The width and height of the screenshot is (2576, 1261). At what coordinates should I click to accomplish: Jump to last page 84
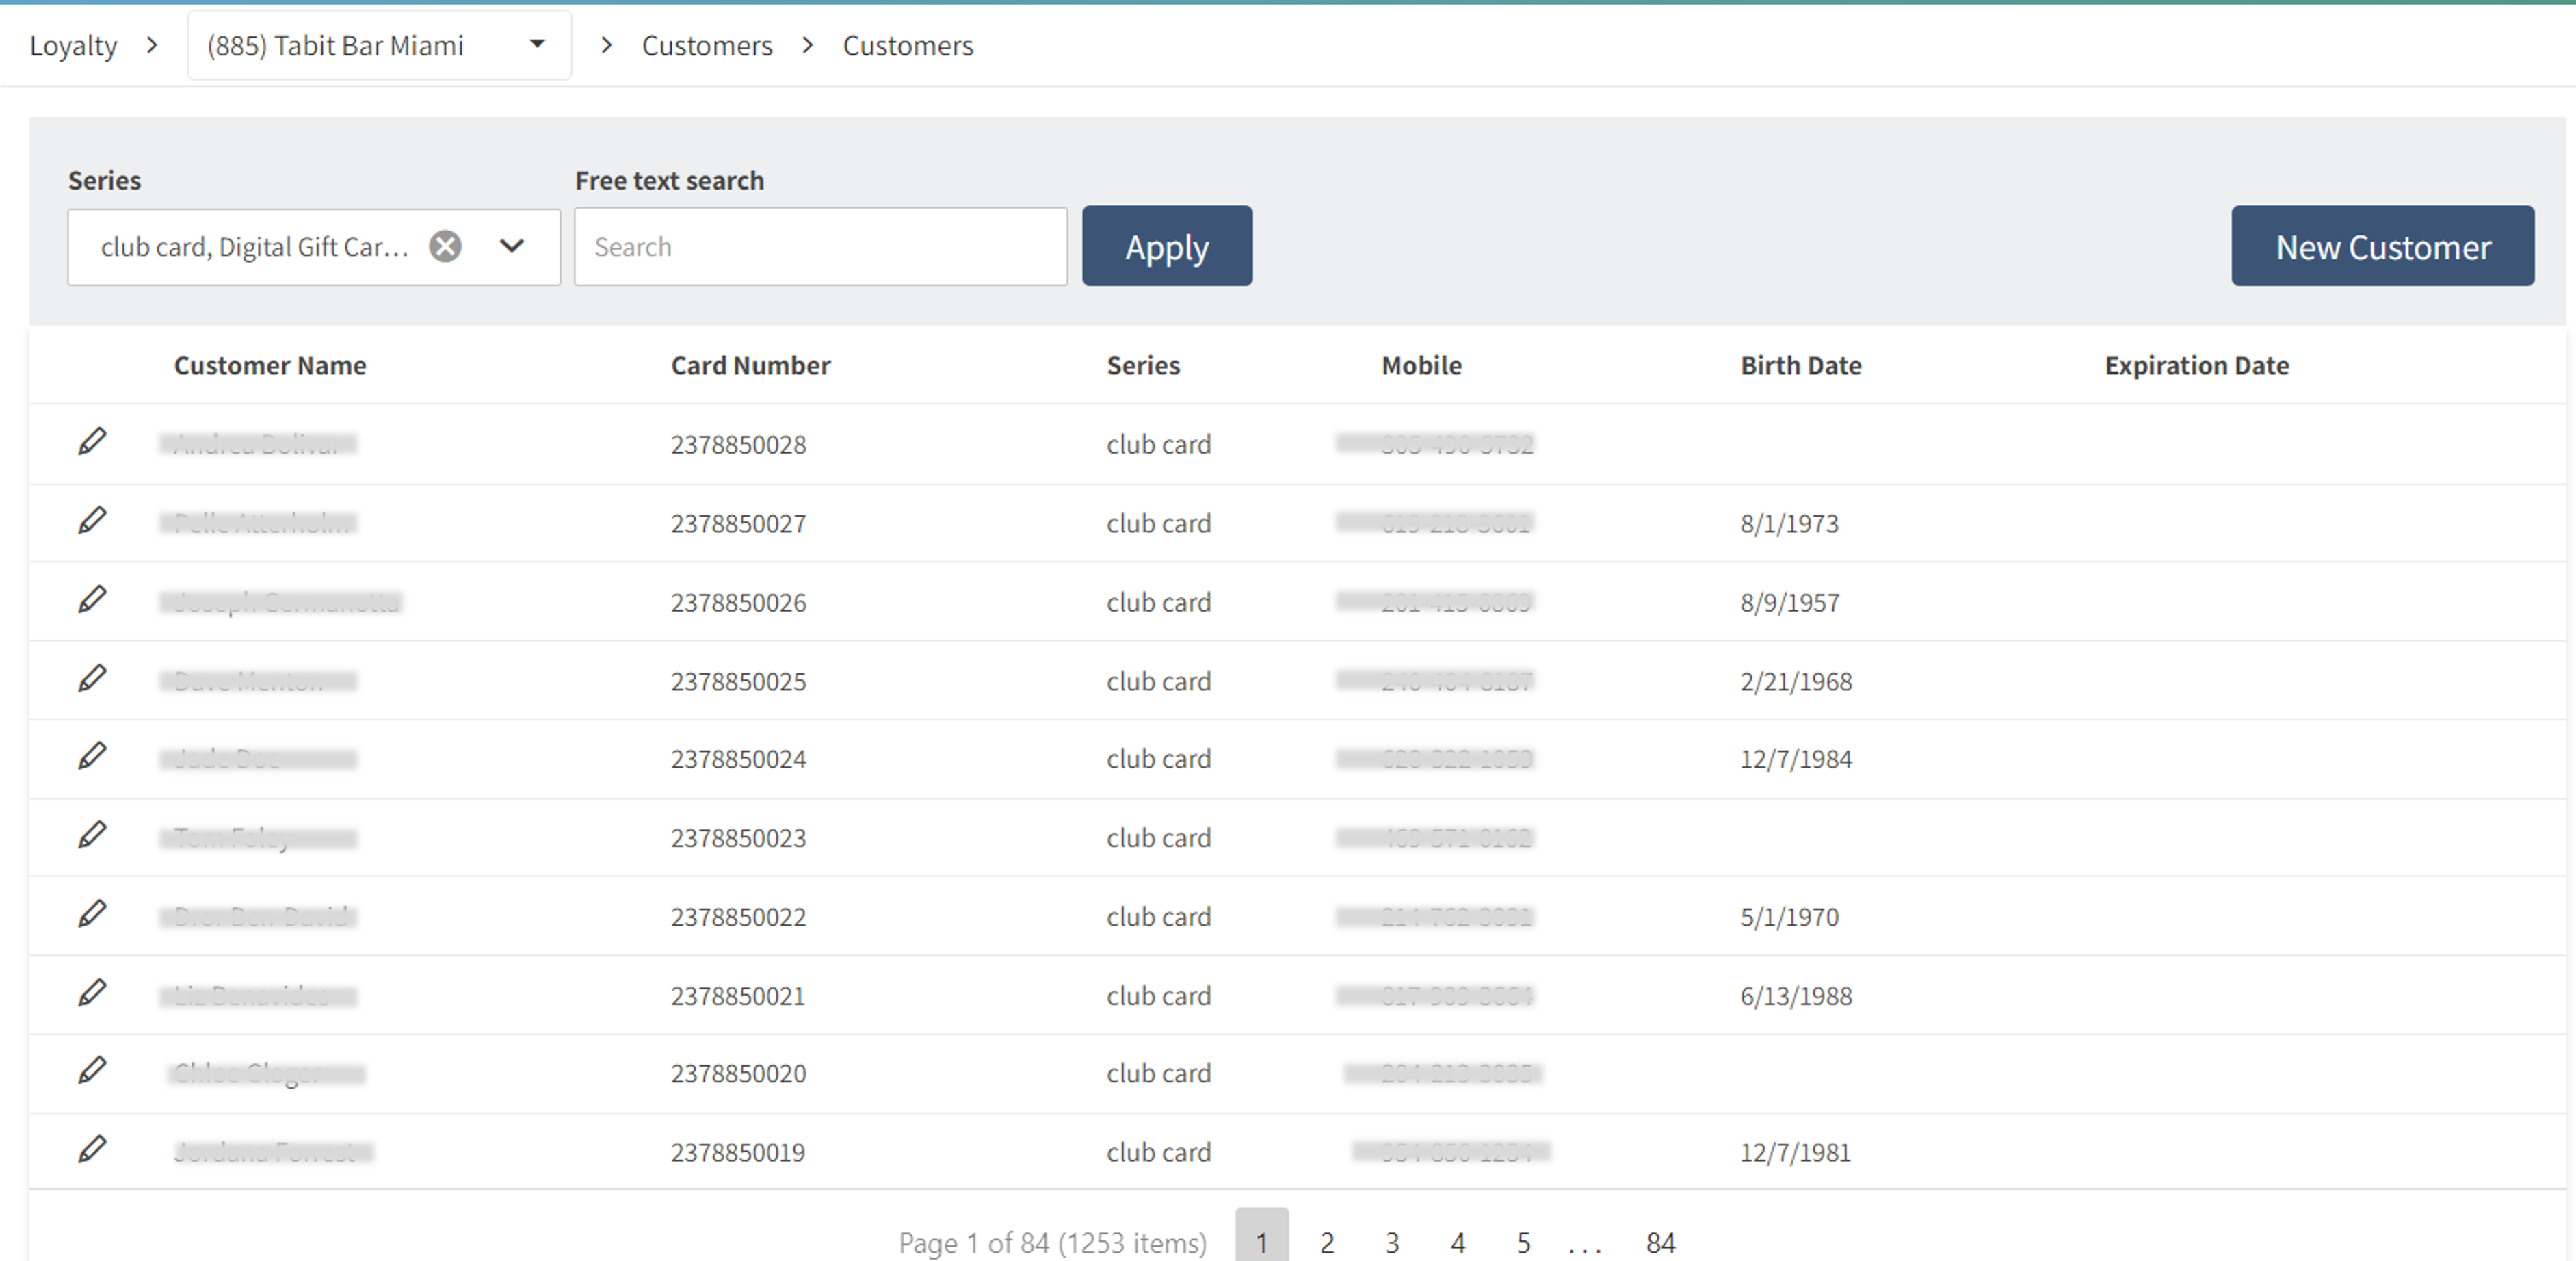coord(1660,1243)
